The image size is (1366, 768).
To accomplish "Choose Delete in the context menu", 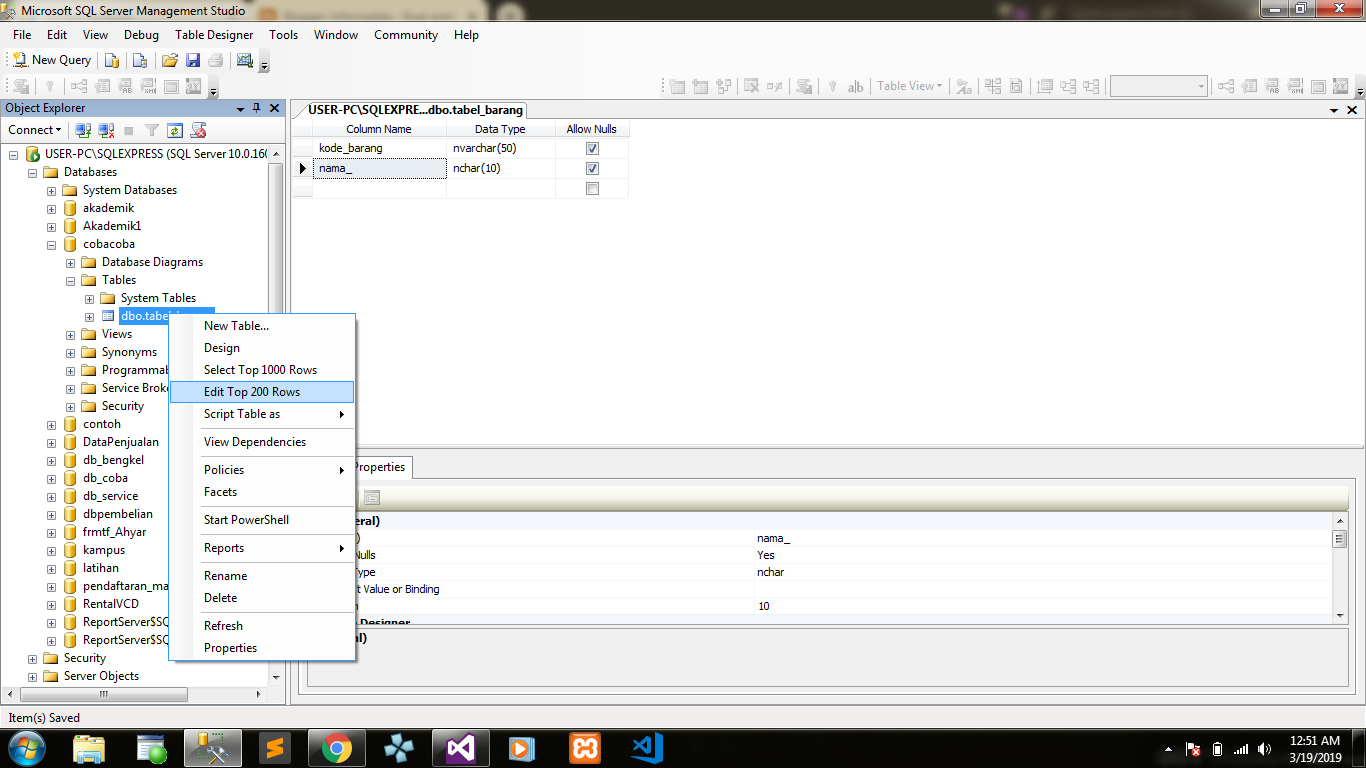I will pyautogui.click(x=262, y=598).
